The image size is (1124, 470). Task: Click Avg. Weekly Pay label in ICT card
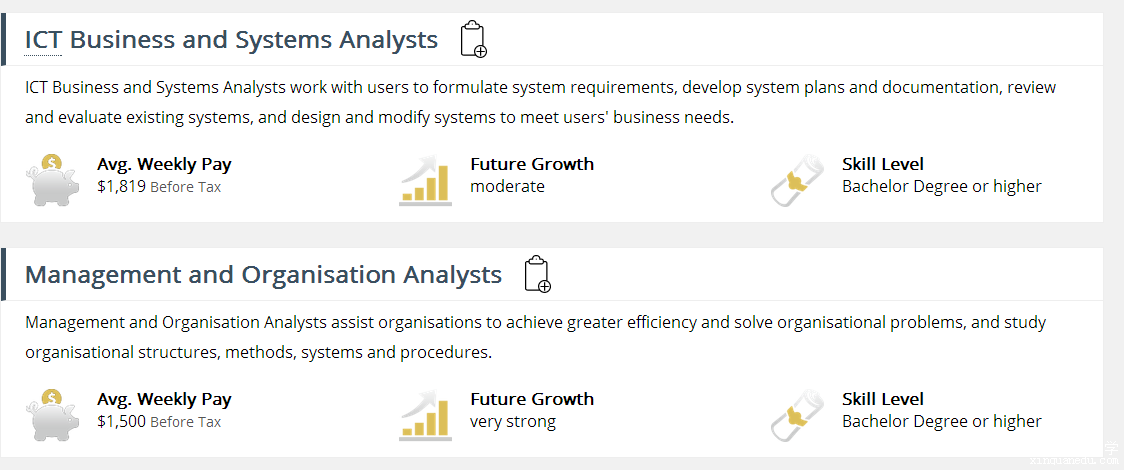[x=164, y=164]
